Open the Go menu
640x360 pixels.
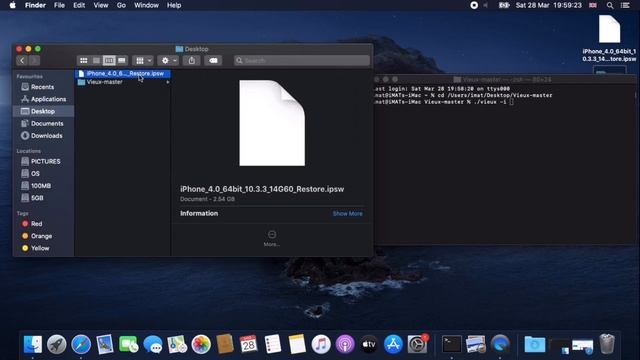pyautogui.click(x=121, y=5)
